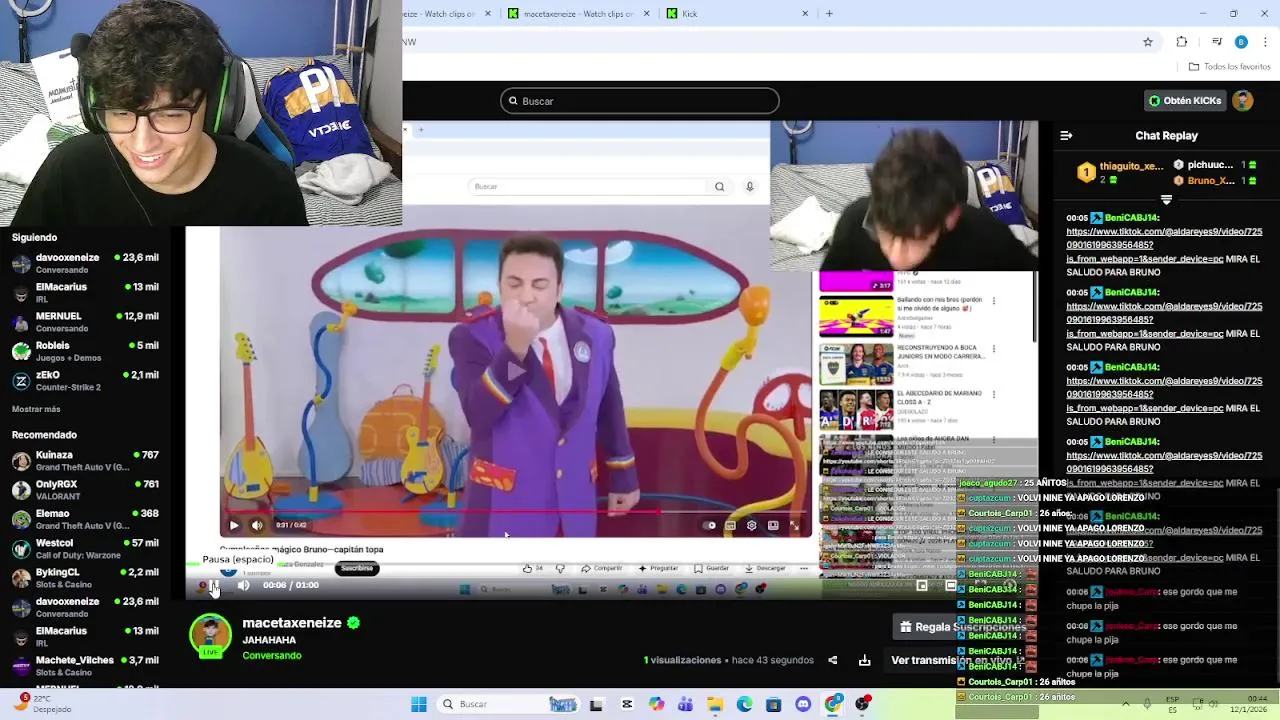
Task: Open Chrome profile B icon
Action: (1241, 42)
